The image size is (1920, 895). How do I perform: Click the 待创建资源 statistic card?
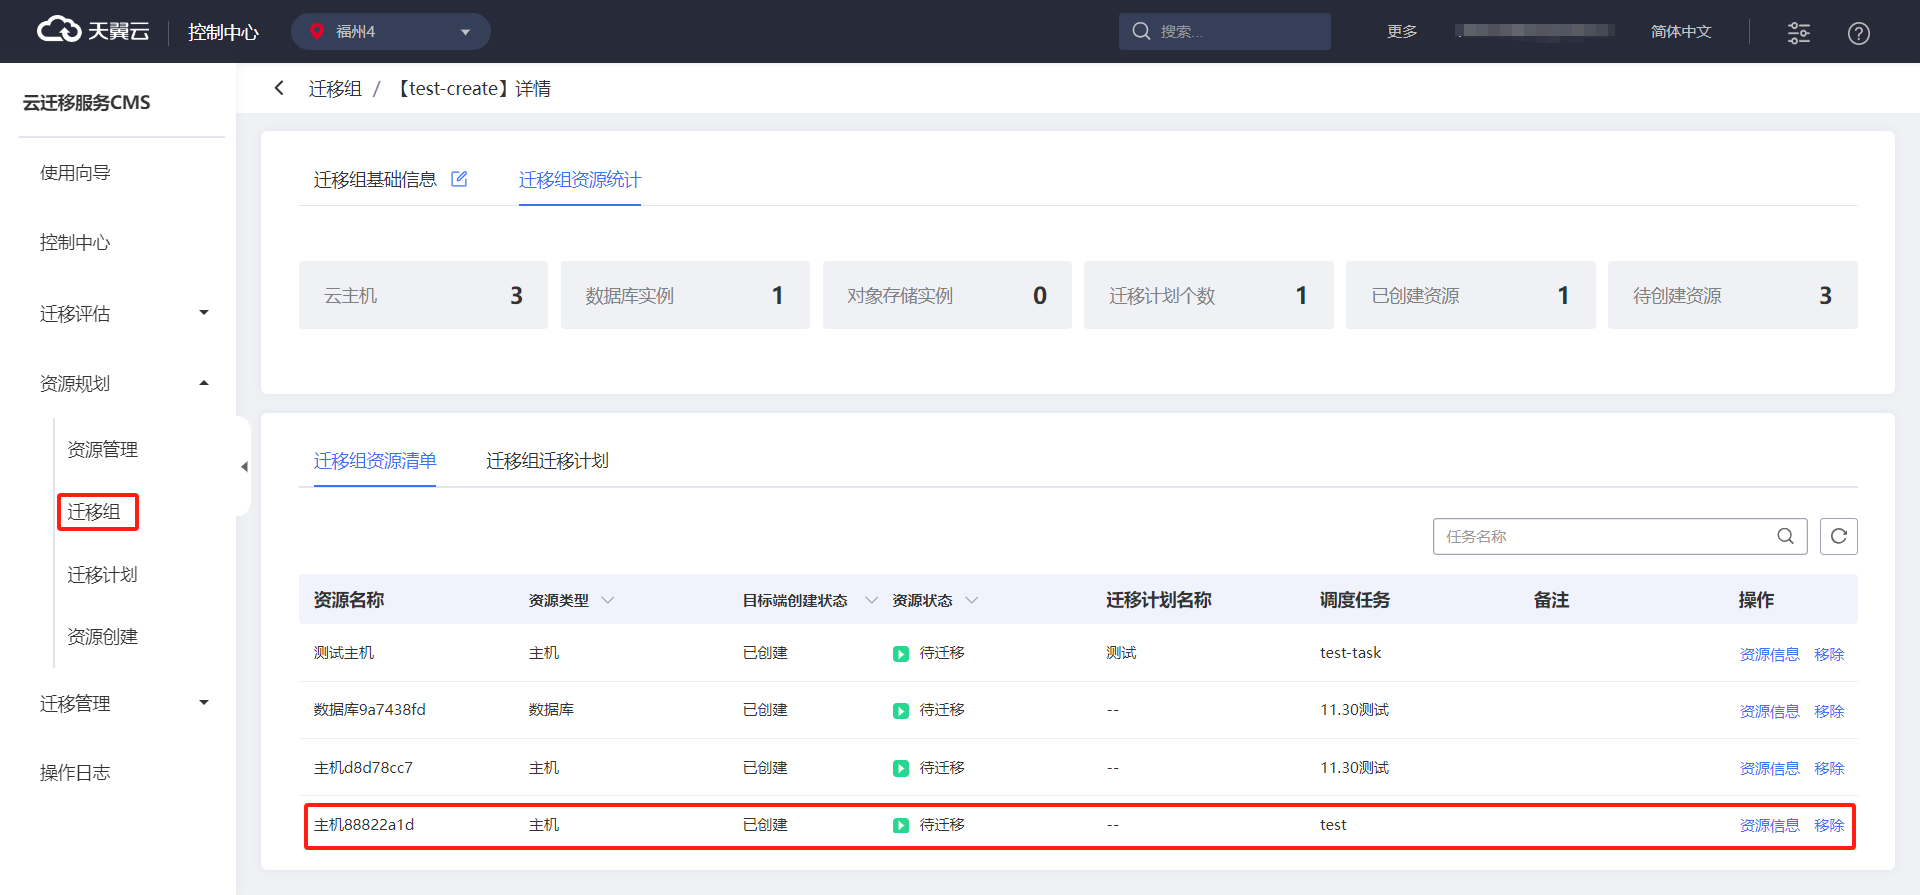pyautogui.click(x=1732, y=295)
